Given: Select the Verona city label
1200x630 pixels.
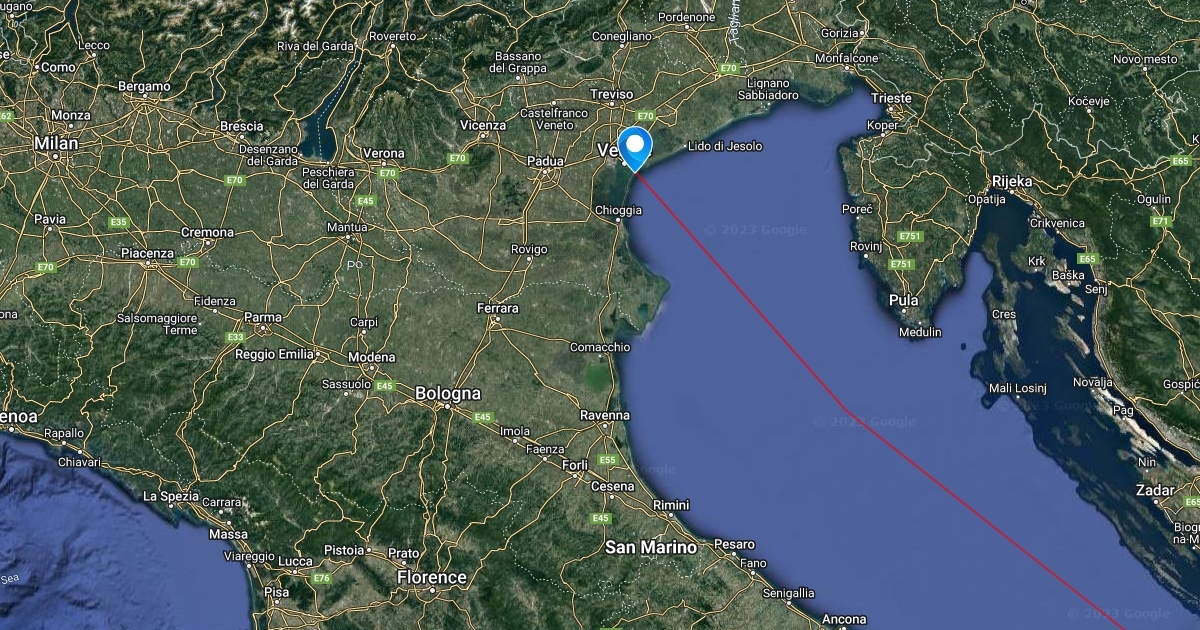Looking at the screenshot, I should [x=382, y=153].
